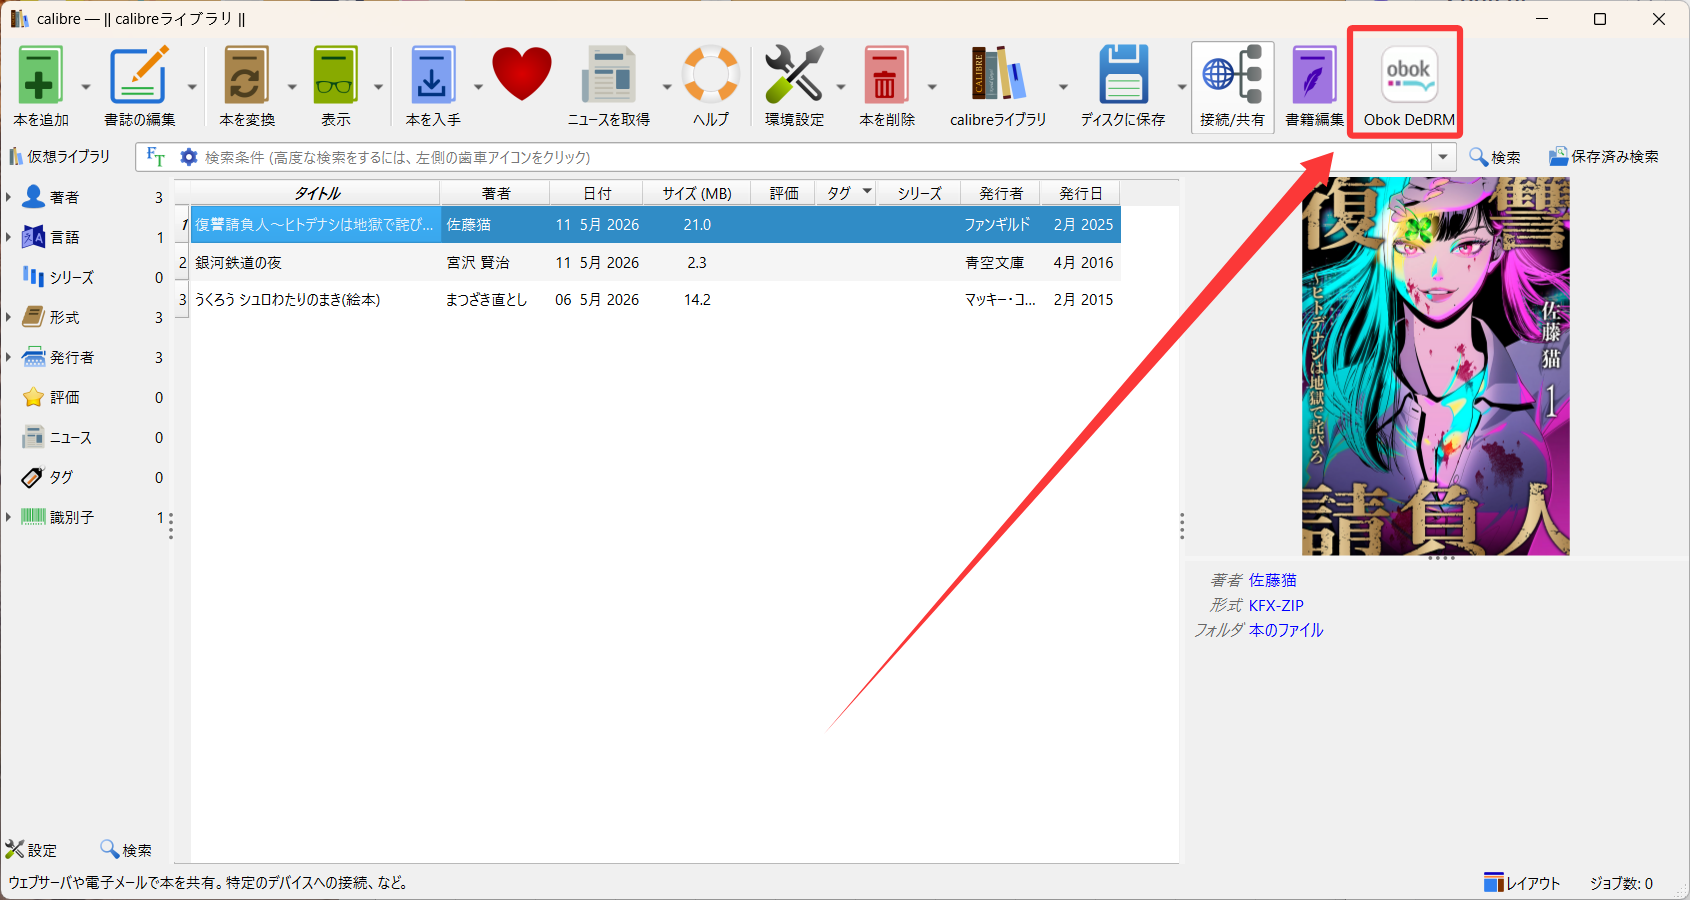Open the 仮想ライブラリ virtual library button
This screenshot has width=1690, height=900.
click(x=60, y=157)
